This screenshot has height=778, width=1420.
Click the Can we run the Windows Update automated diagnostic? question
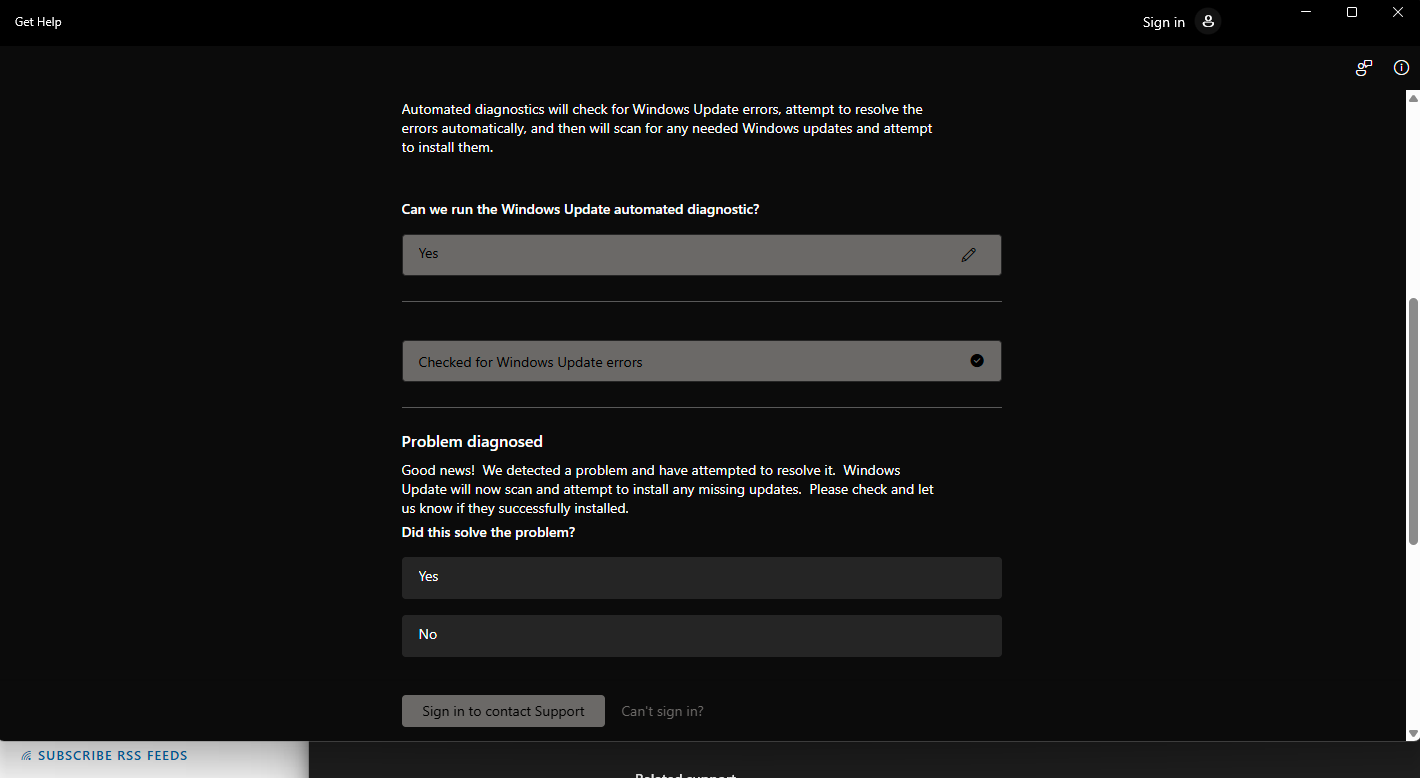tap(580, 209)
